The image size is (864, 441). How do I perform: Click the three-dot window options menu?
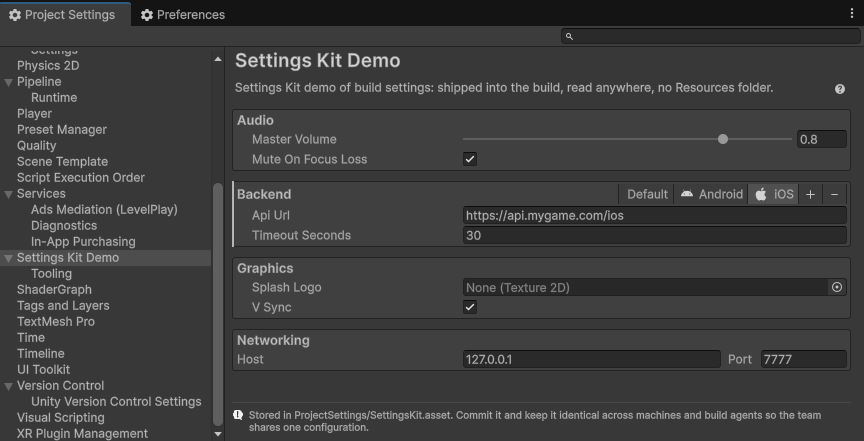click(852, 14)
